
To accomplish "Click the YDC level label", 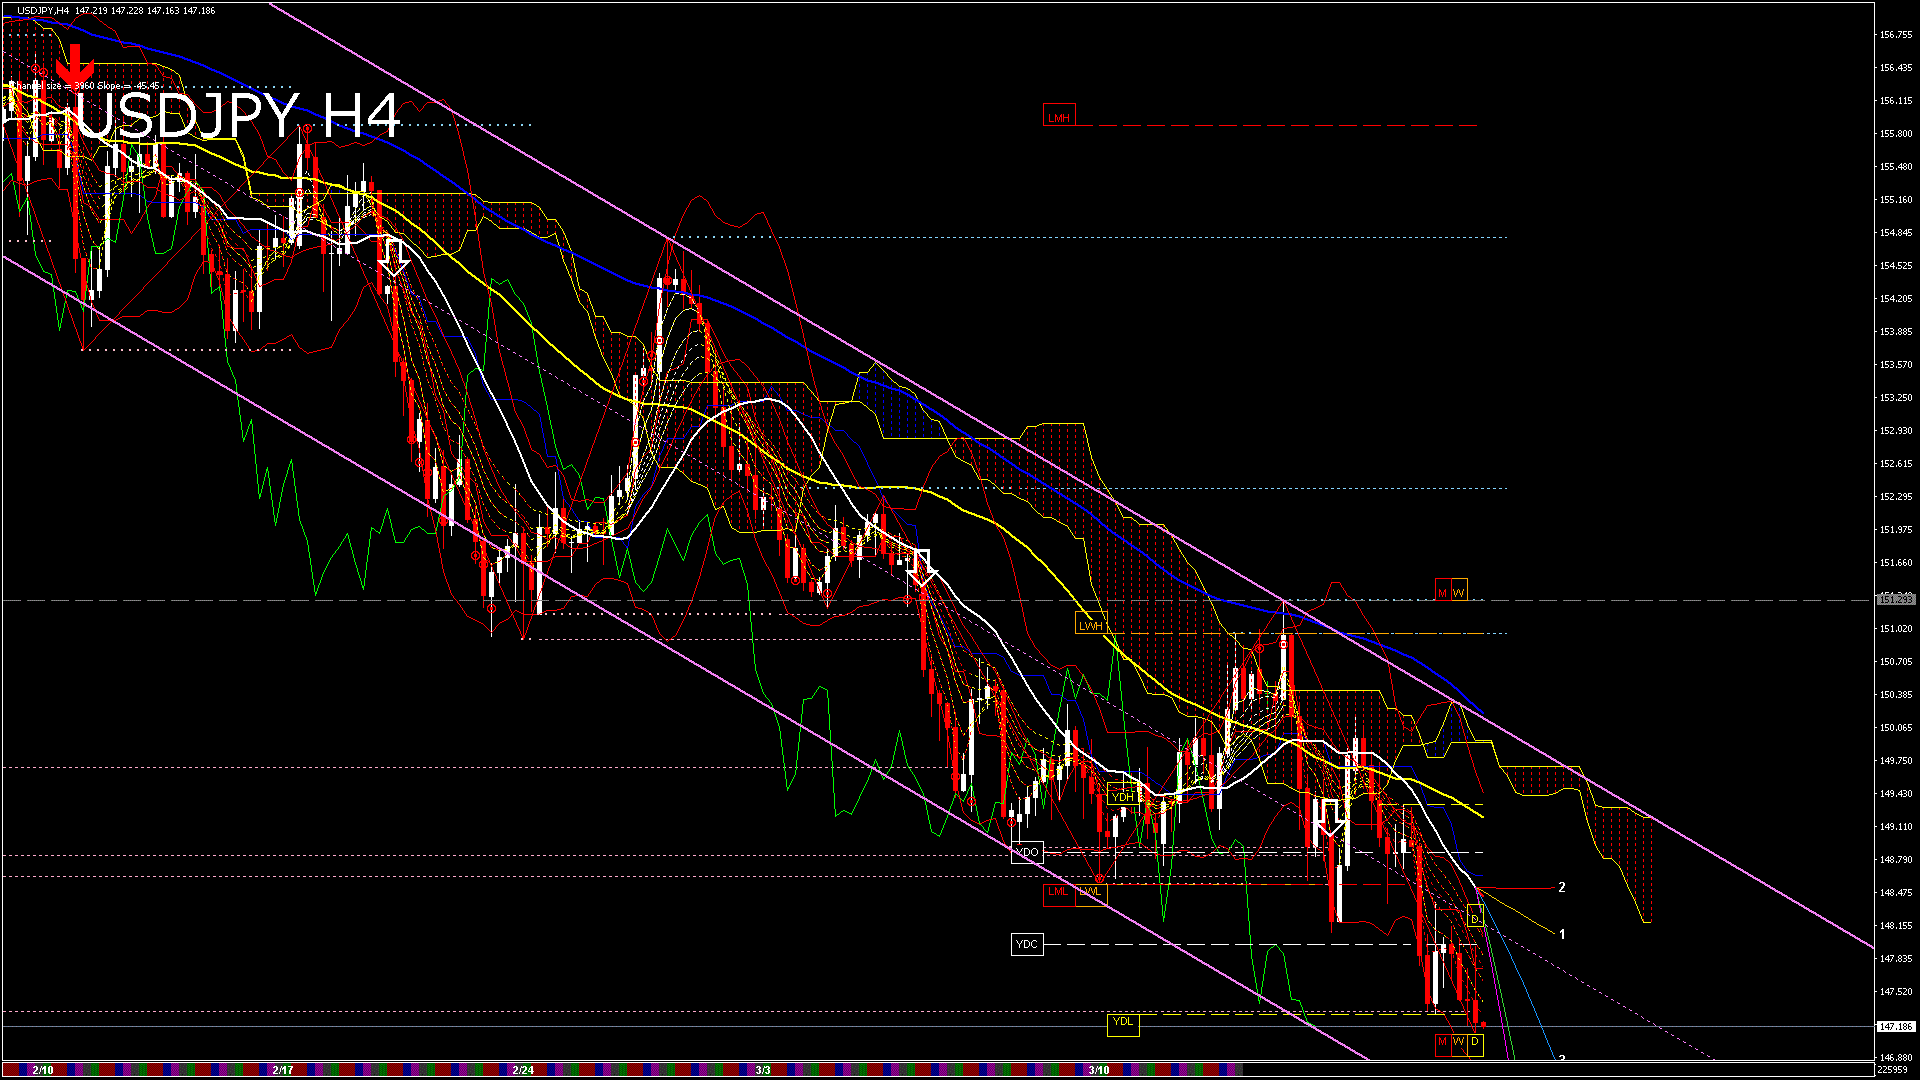I will pyautogui.click(x=1027, y=944).
